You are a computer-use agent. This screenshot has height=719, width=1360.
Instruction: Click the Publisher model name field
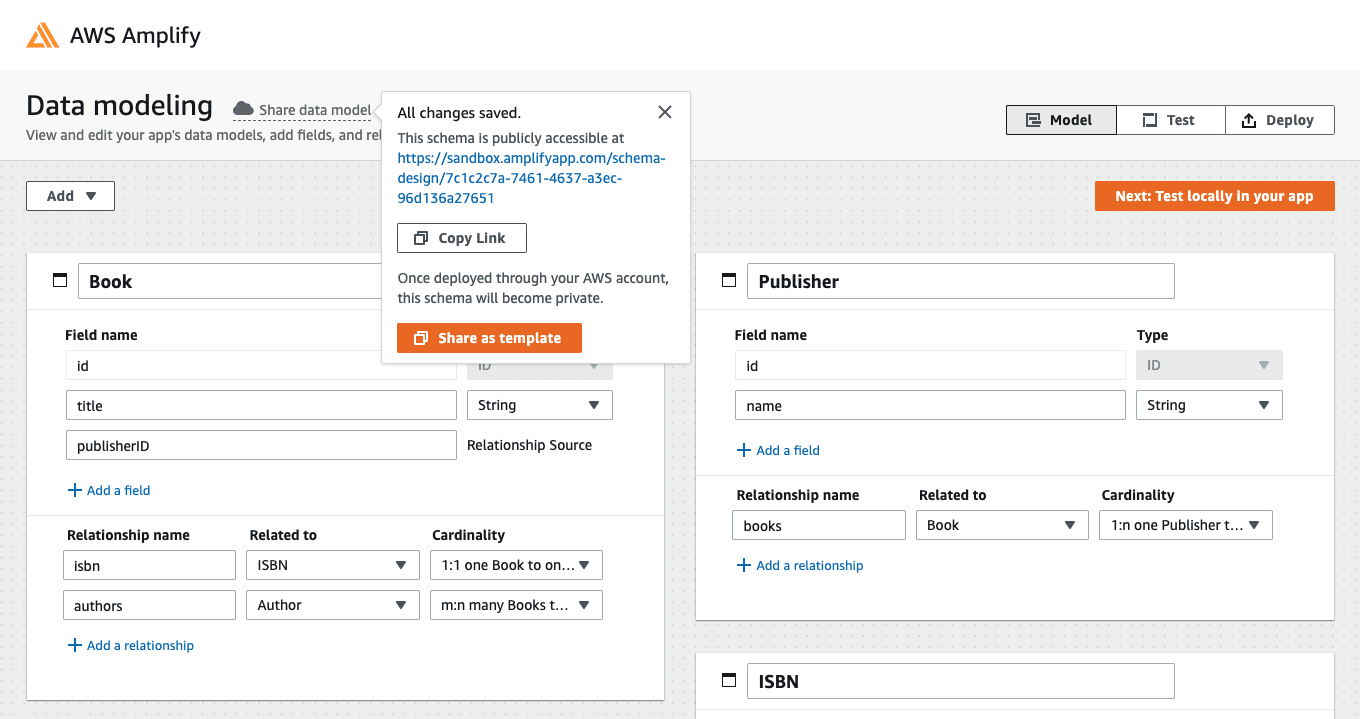961,281
